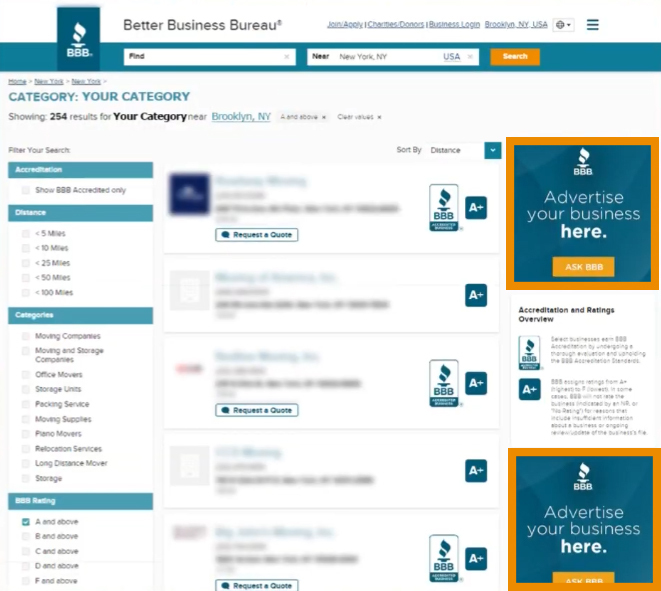661x591 pixels.
Task: Click the first listing's dark blue logo thumbnail
Action: tap(190, 194)
